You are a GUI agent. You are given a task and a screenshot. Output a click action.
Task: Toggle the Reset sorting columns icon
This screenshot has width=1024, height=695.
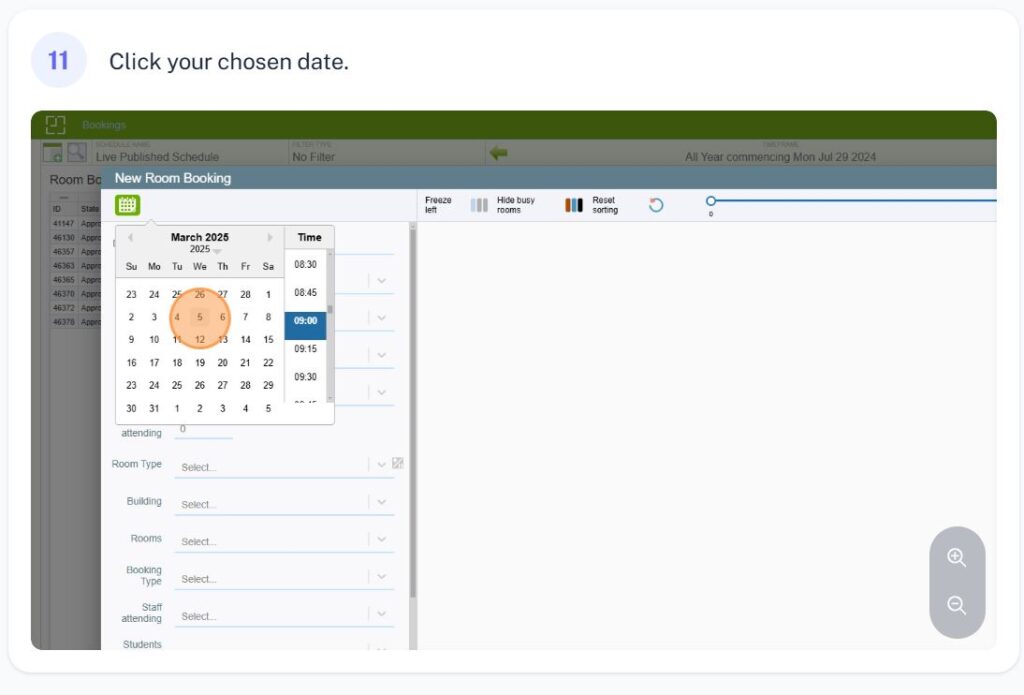pyautogui.click(x=574, y=205)
